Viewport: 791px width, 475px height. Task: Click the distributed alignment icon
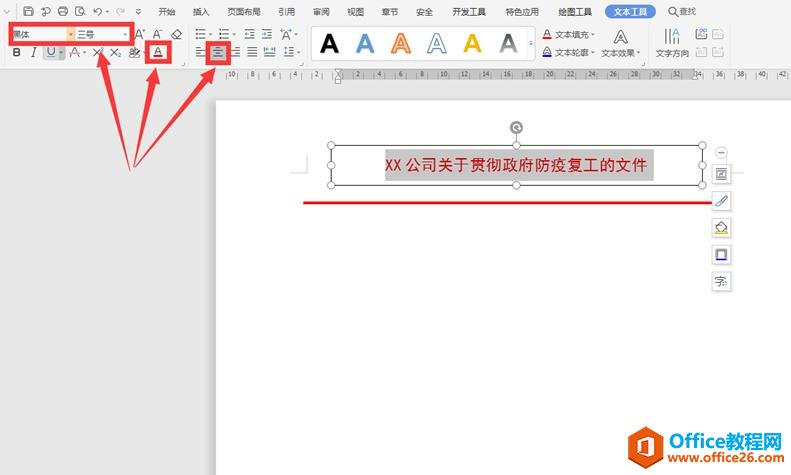(270, 52)
